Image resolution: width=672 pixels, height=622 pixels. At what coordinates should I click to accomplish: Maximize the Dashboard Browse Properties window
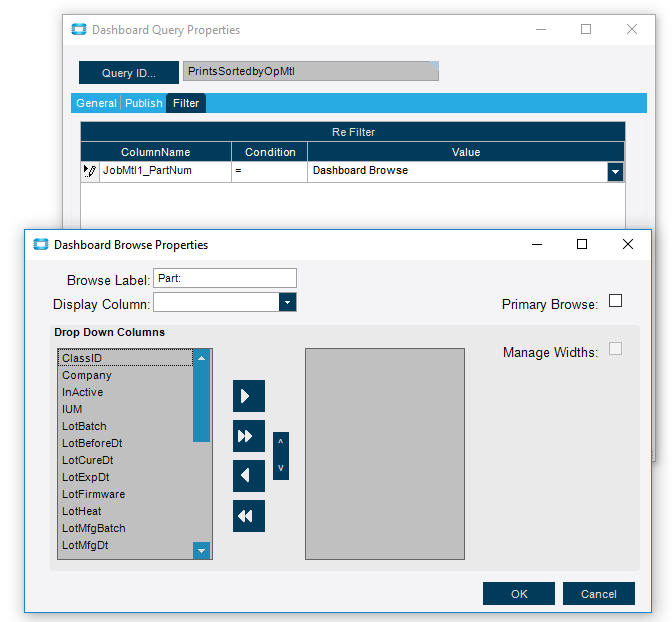tap(582, 244)
